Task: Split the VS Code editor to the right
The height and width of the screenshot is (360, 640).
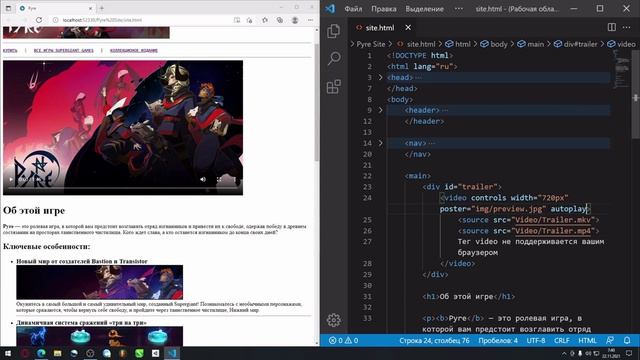Action: [x=611, y=27]
